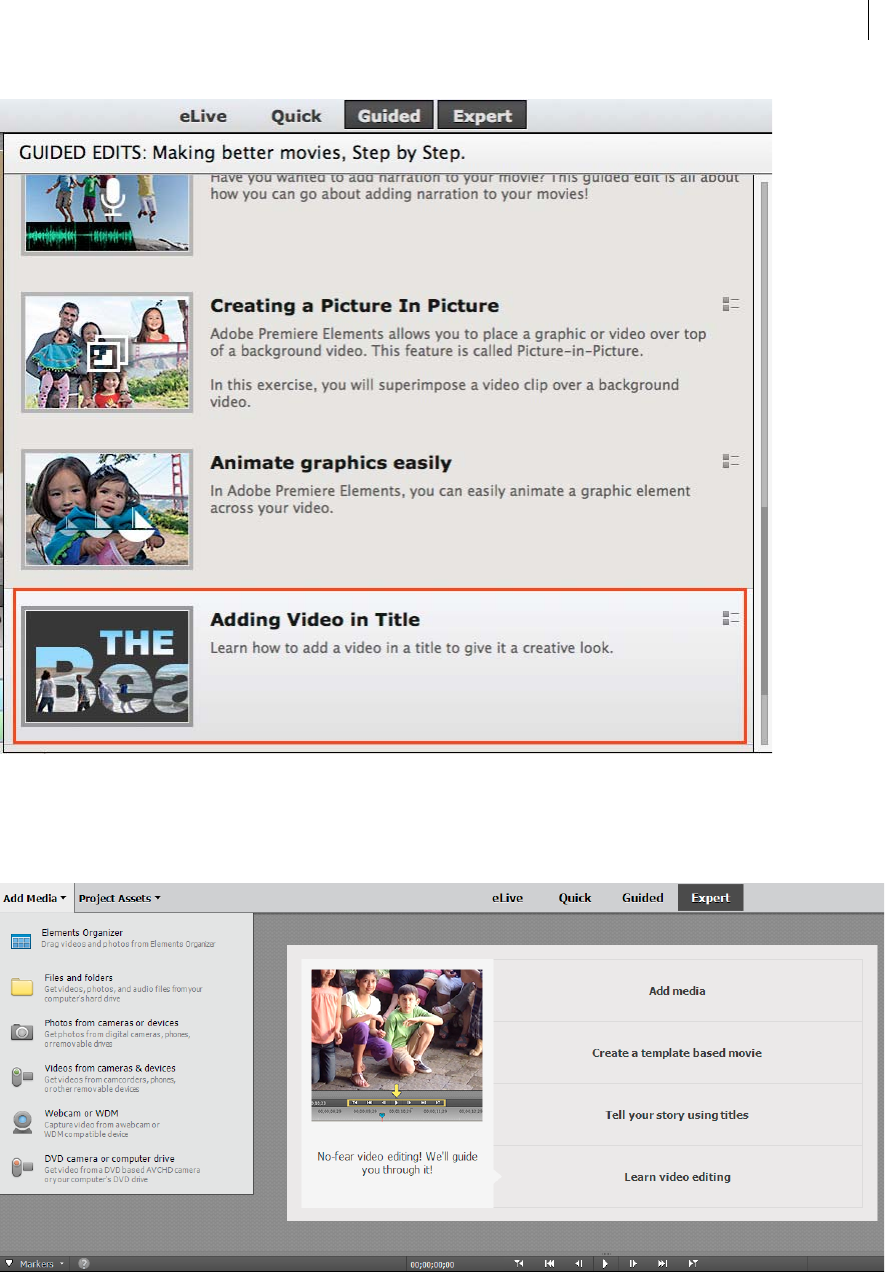The width and height of the screenshot is (885, 1272).
Task: Select the Expert tab in lower window
Action: (711, 898)
